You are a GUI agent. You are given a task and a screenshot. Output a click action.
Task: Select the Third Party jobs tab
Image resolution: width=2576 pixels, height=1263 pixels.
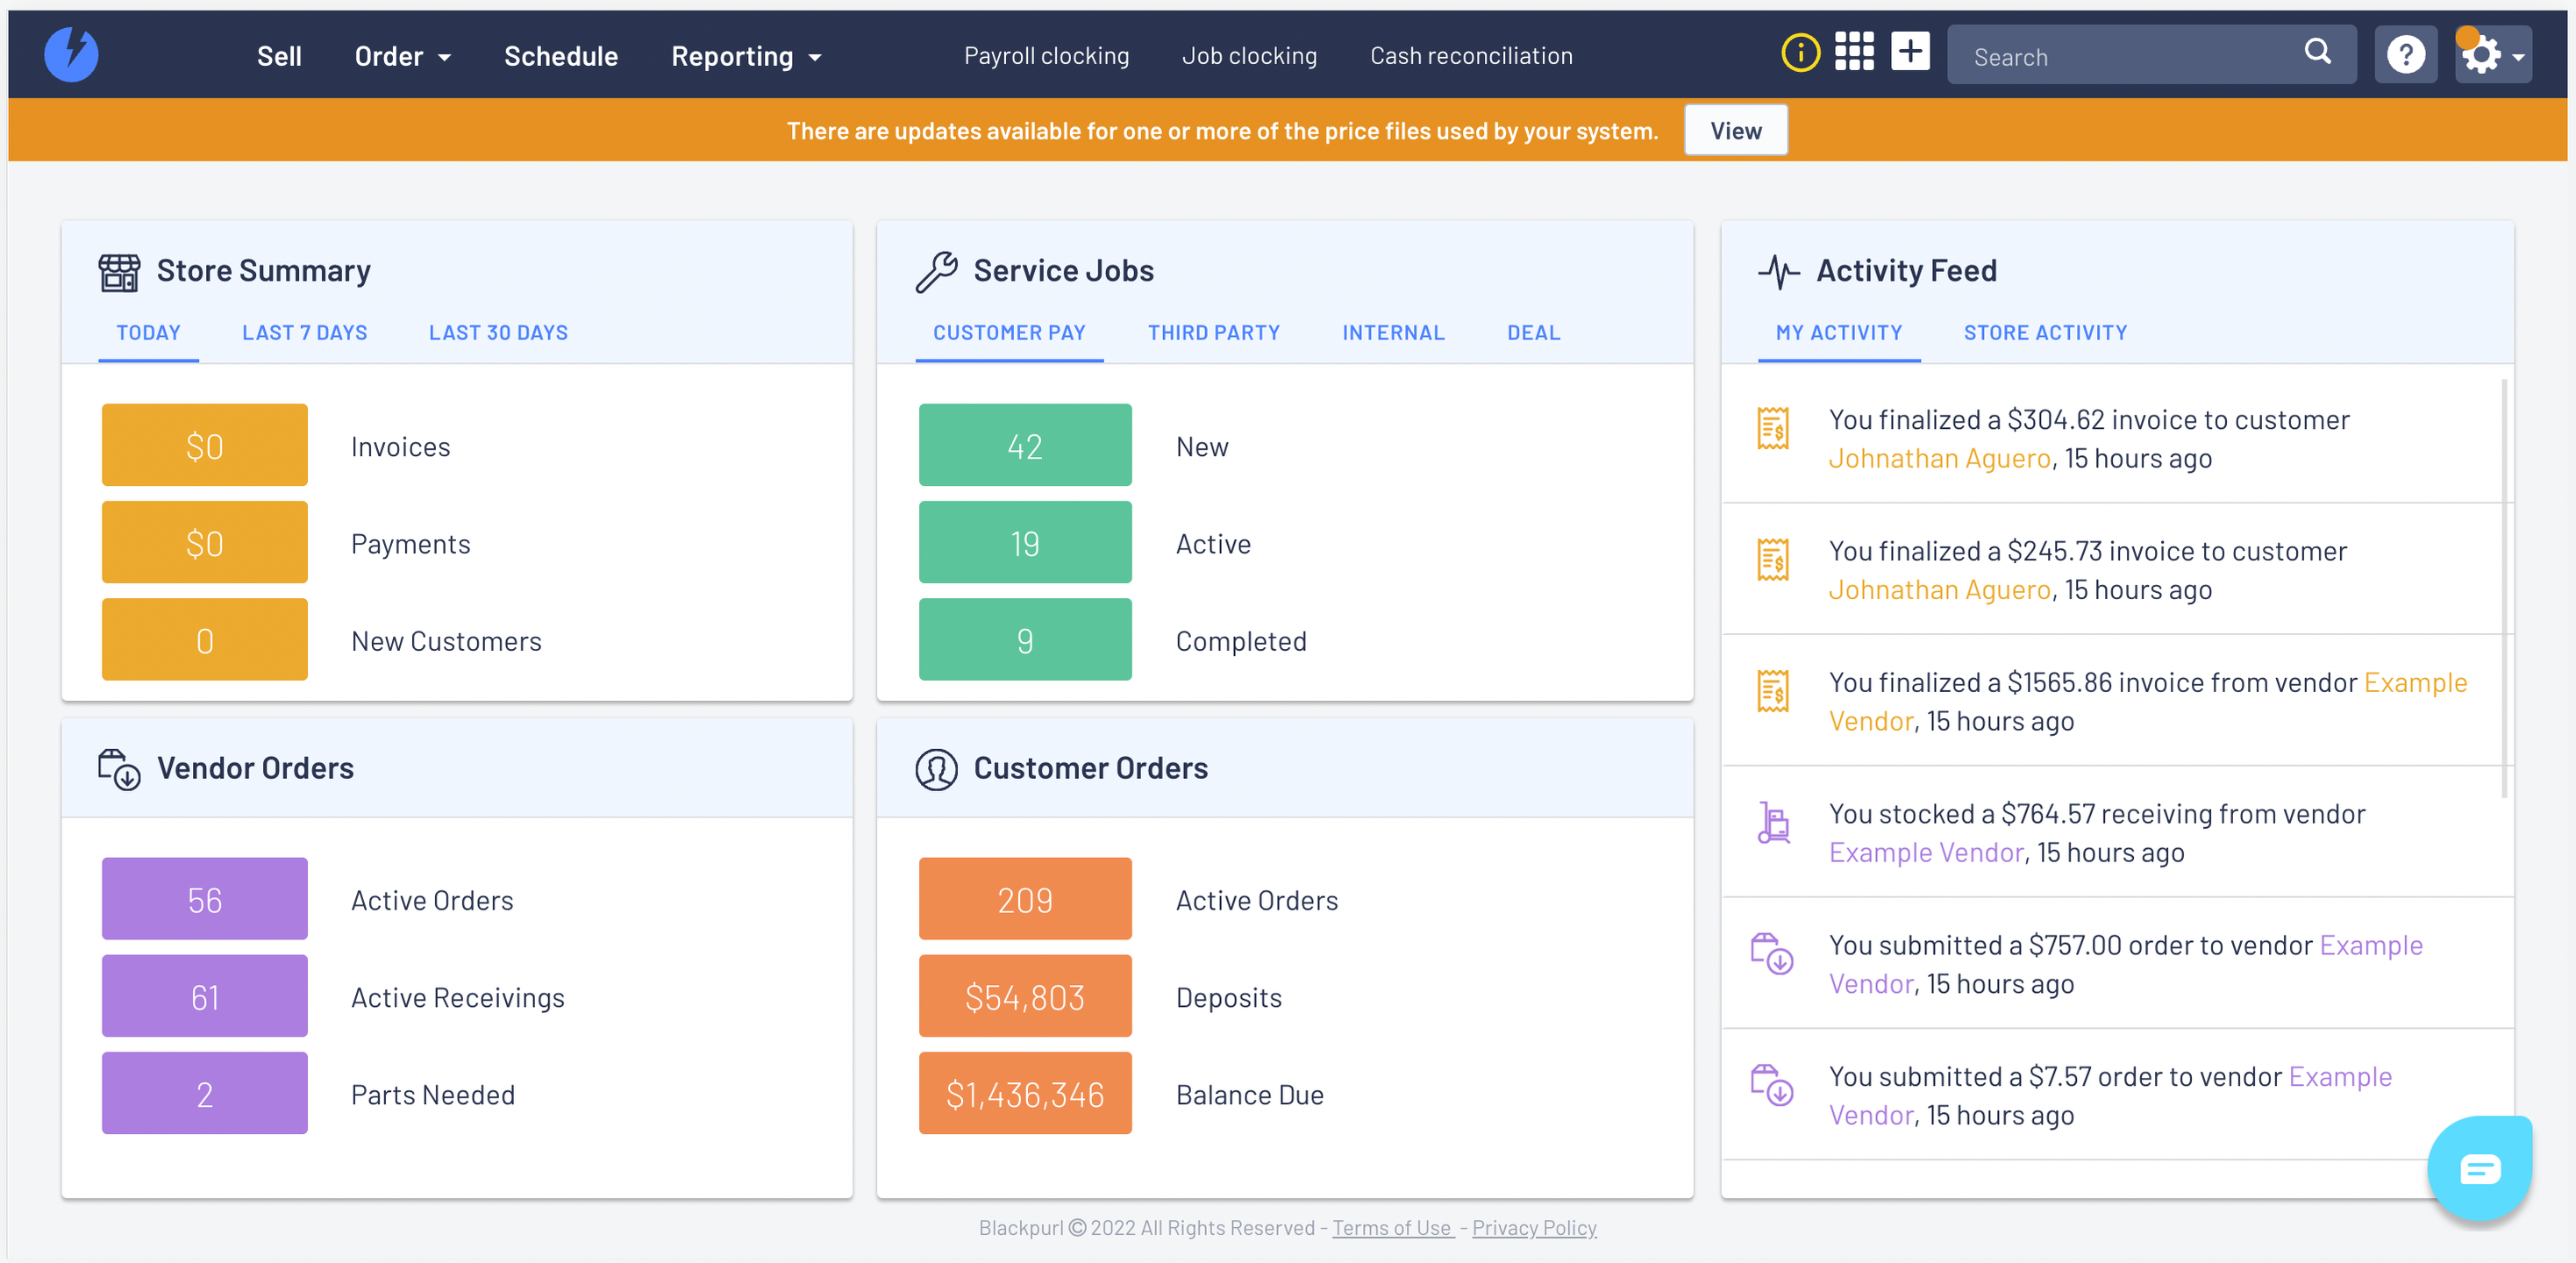[x=1213, y=333]
